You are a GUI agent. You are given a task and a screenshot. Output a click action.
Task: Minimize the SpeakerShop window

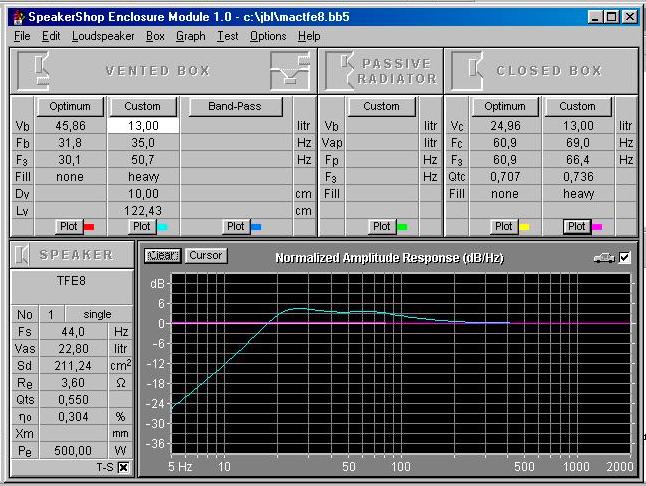coord(595,17)
